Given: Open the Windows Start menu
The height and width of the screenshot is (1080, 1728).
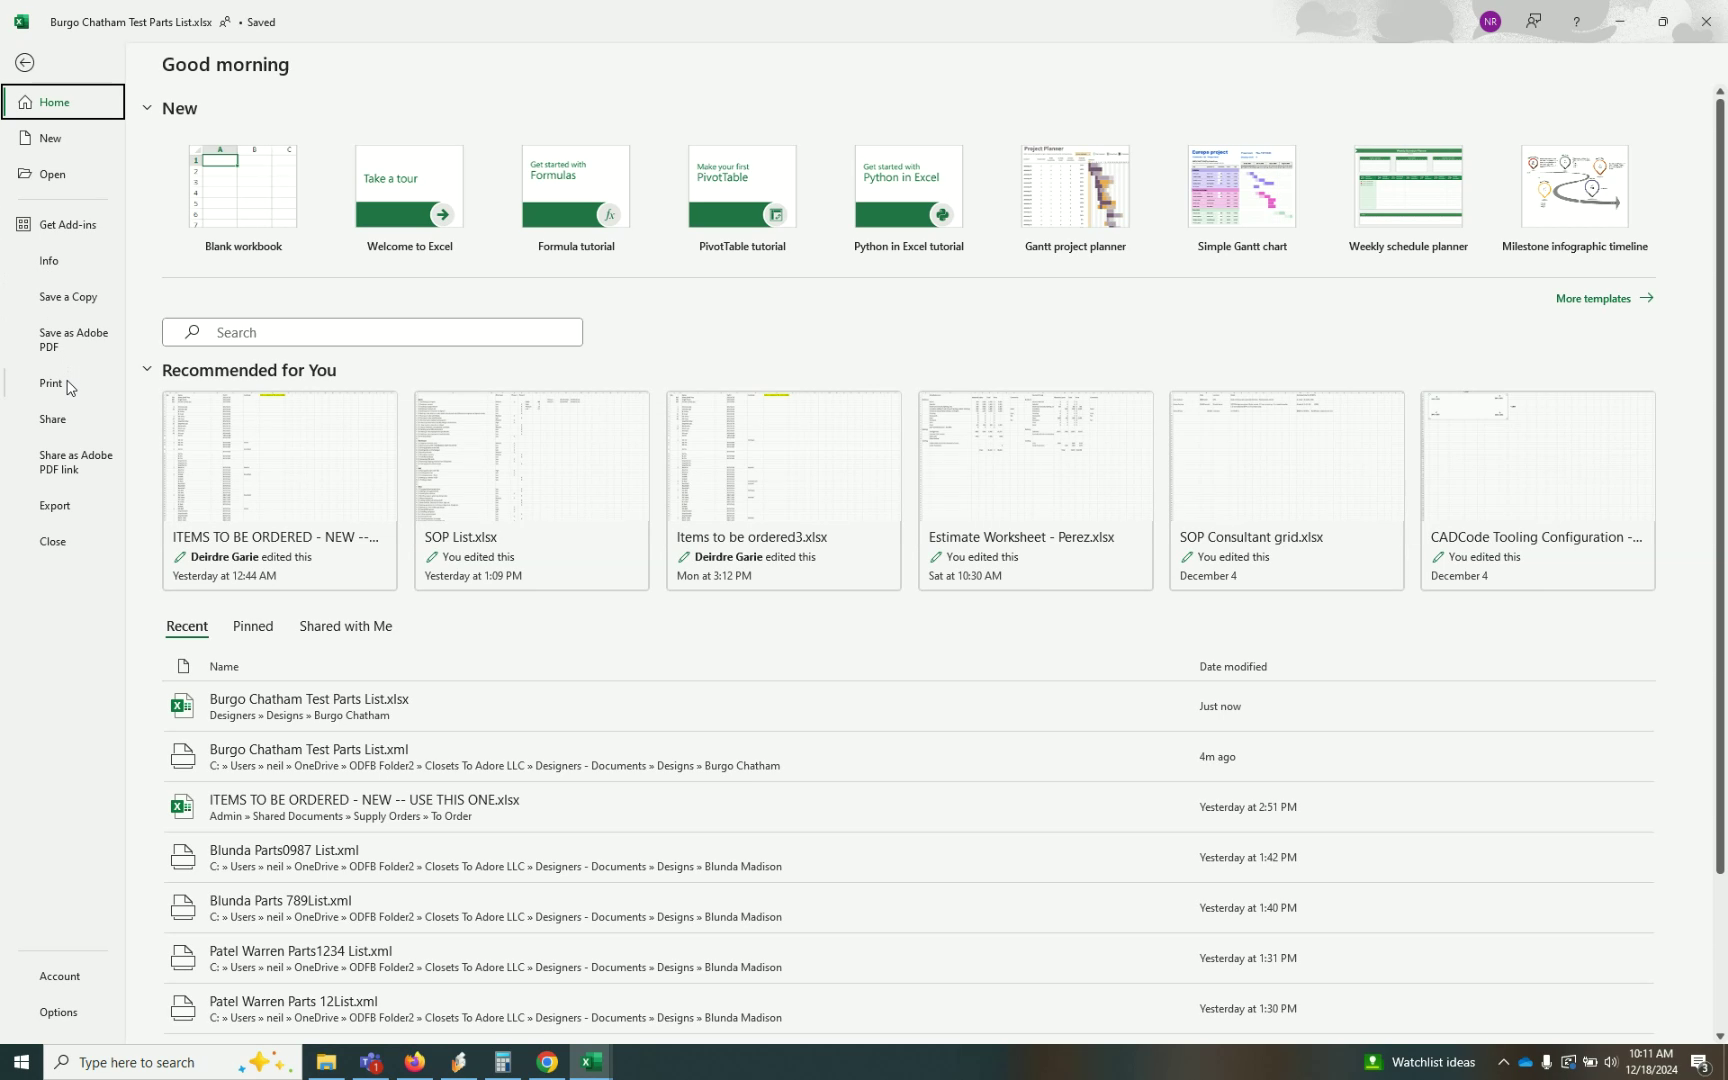Looking at the screenshot, I should point(21,1062).
